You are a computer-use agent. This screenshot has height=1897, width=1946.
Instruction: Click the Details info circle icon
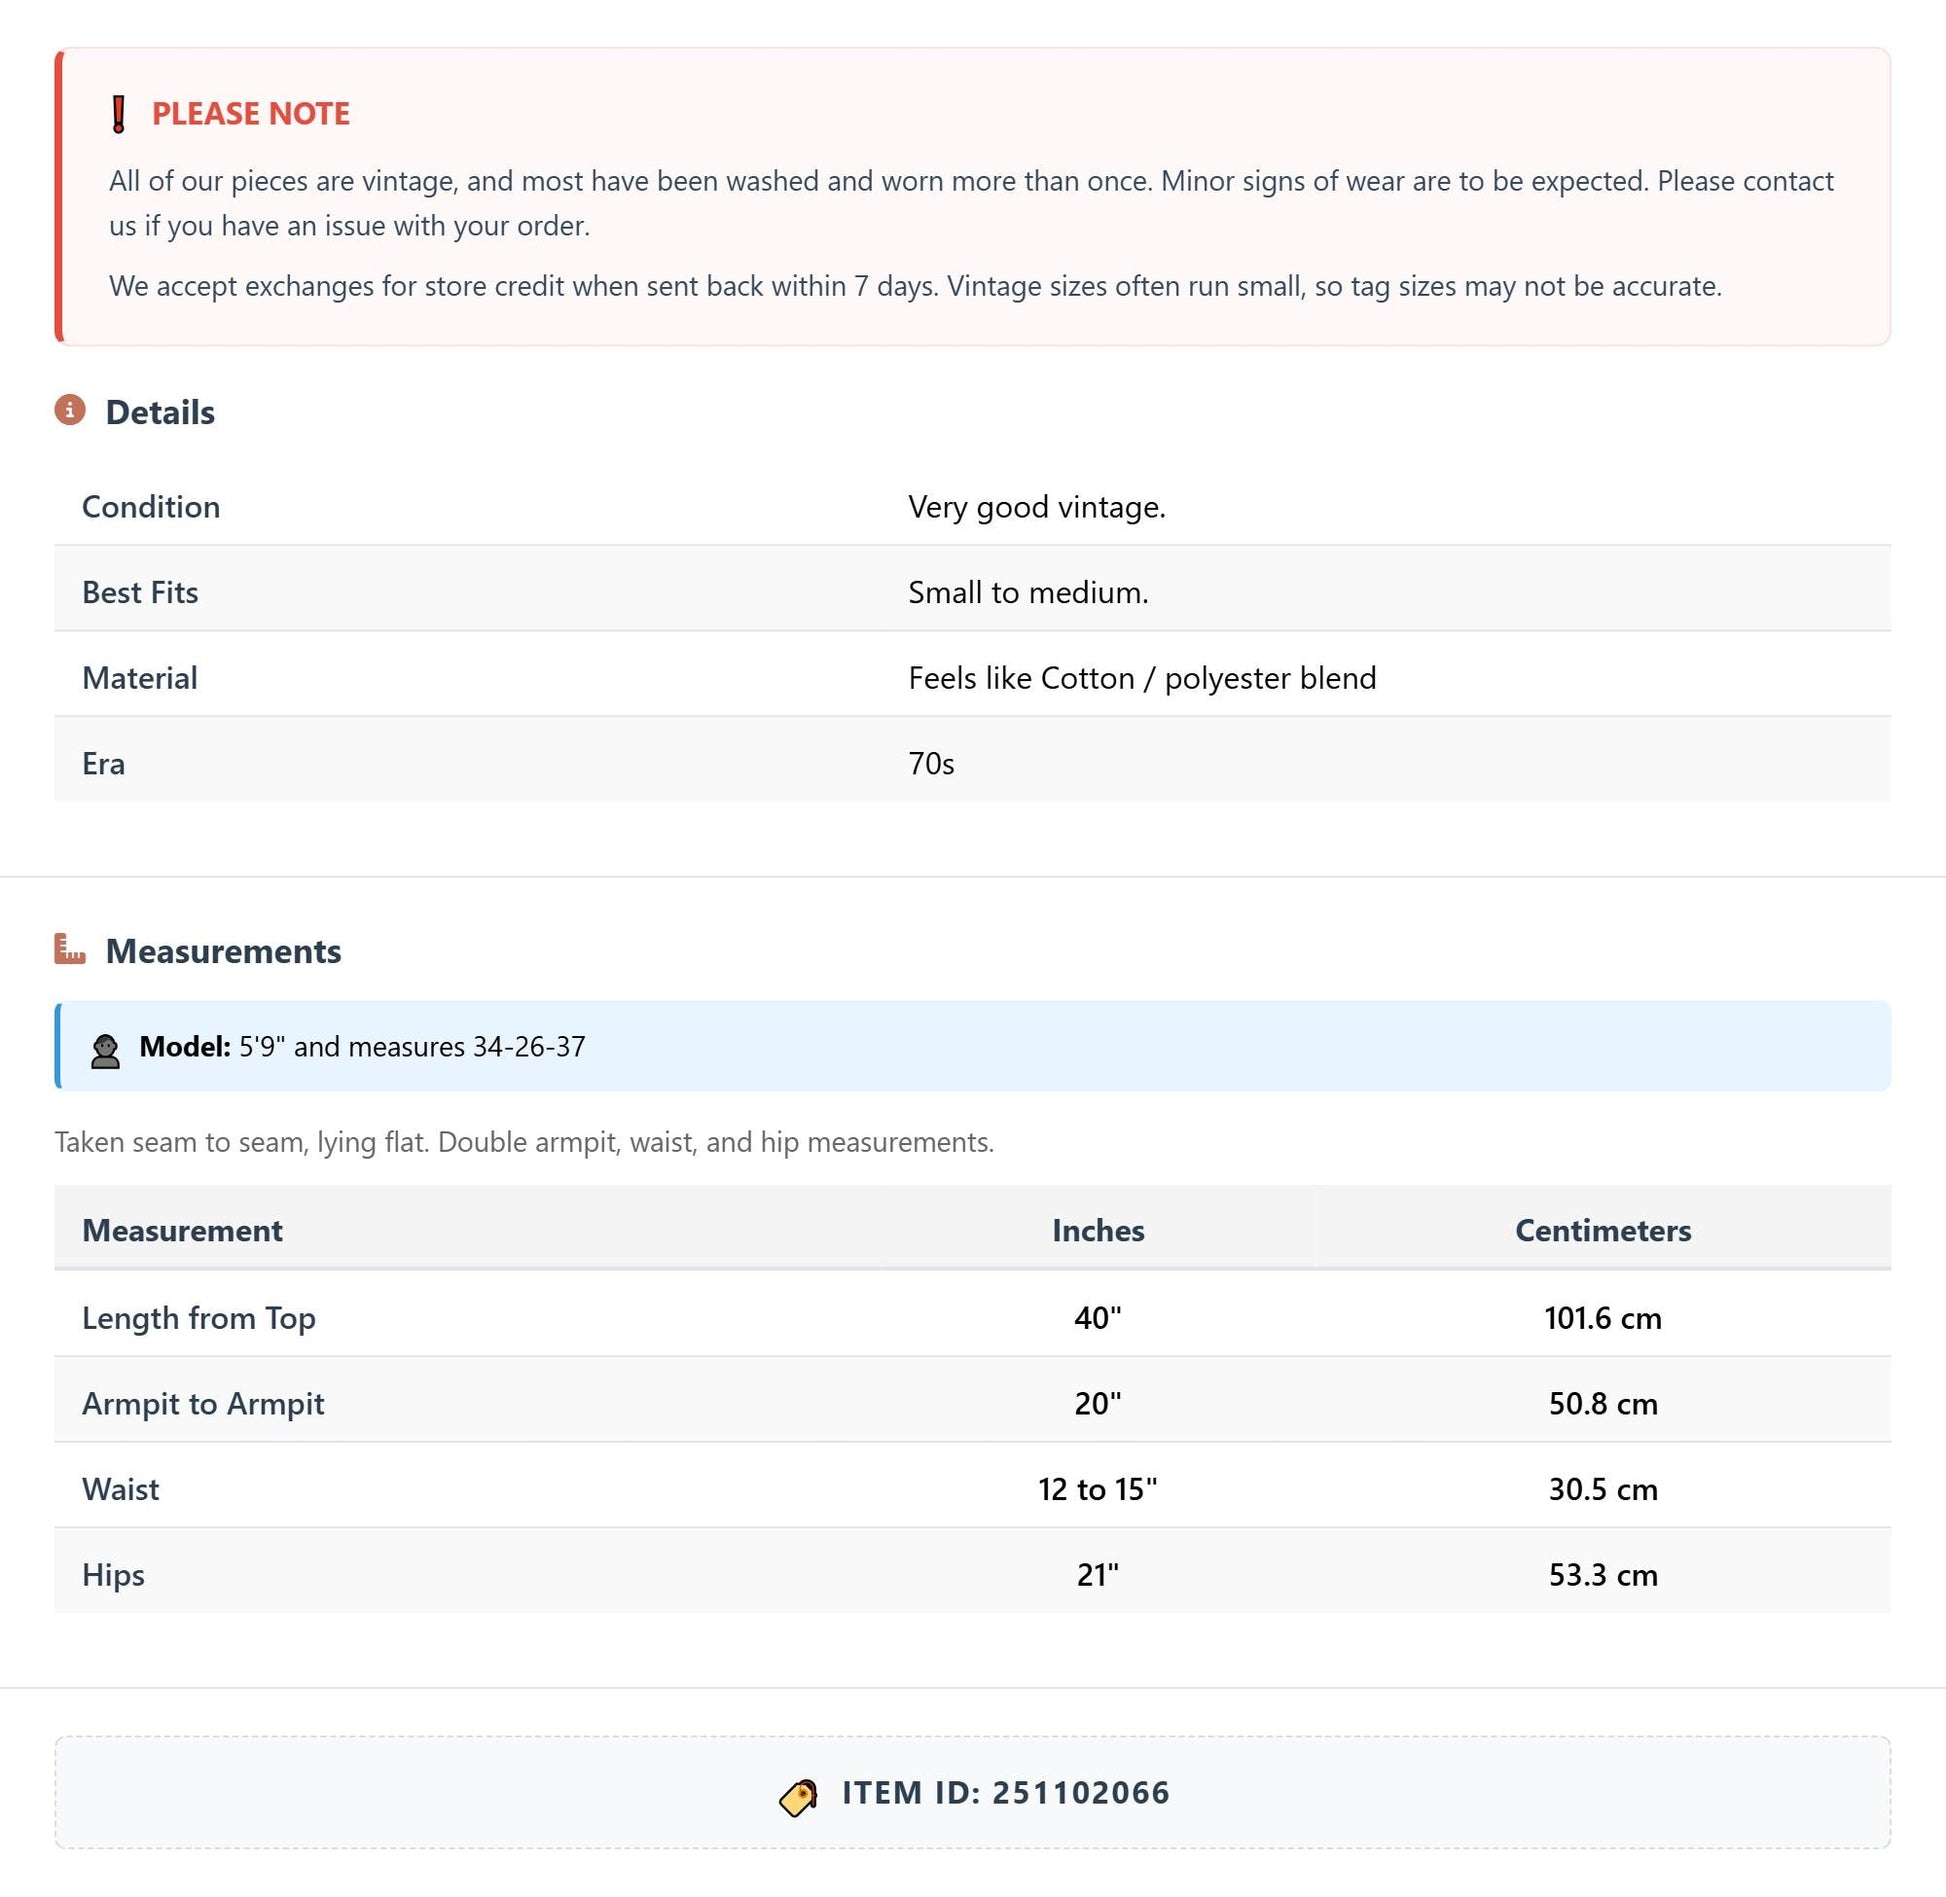pyautogui.click(x=70, y=410)
